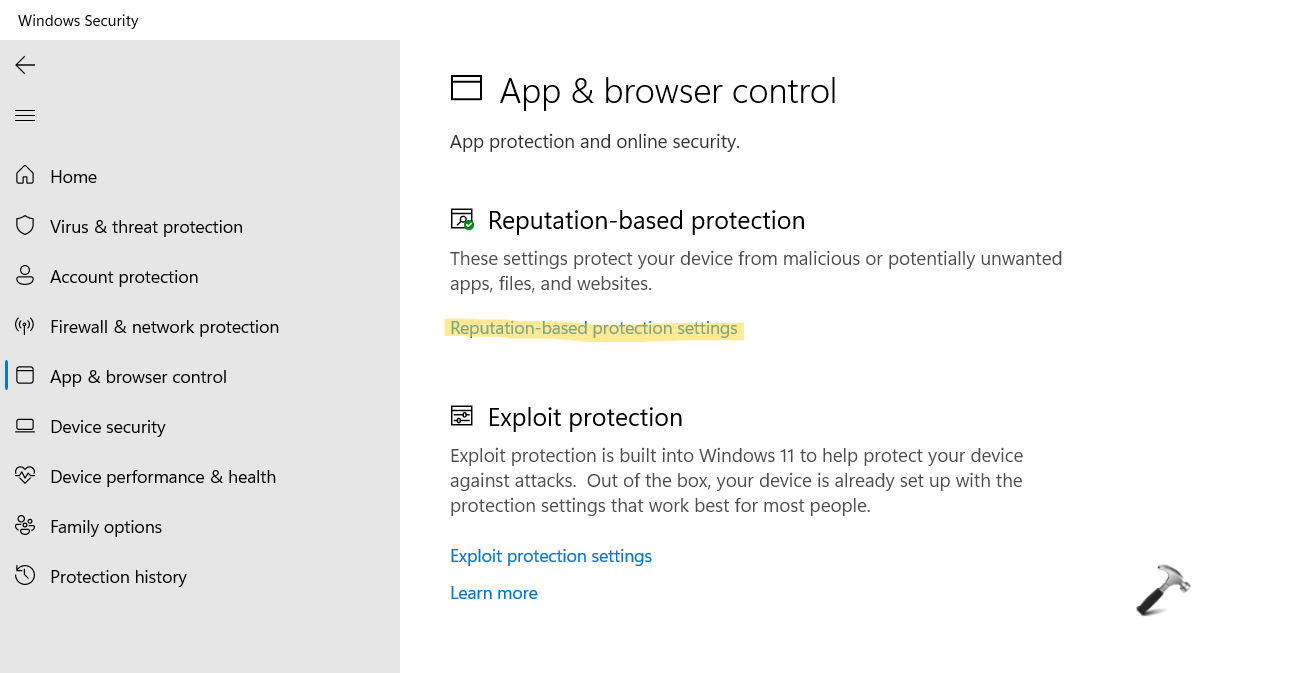Open Protection history from the sidebar
1299x673 pixels.
[118, 577]
